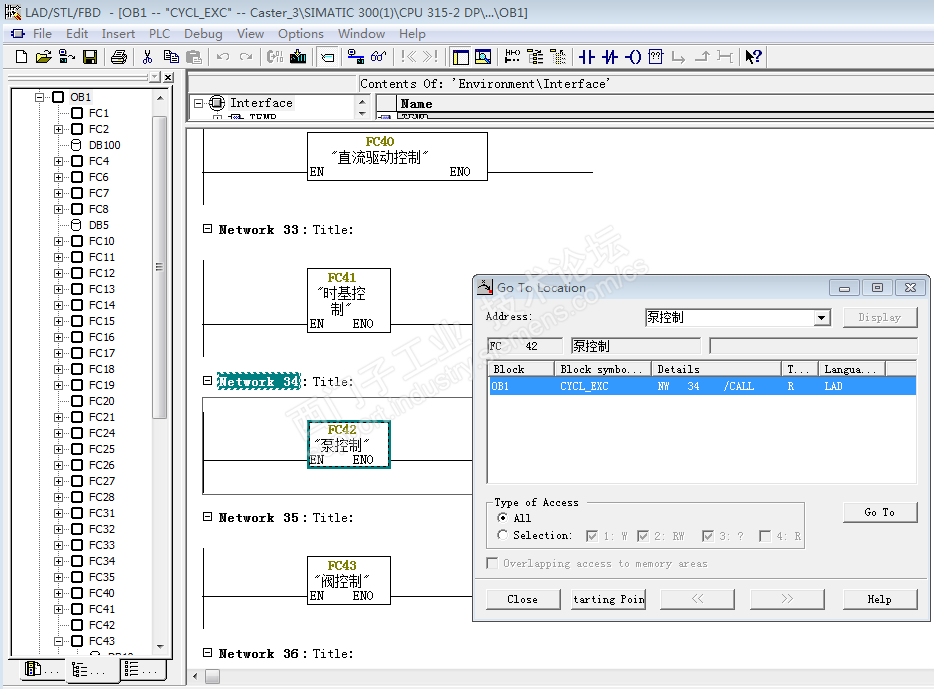Click the Save floppy disk icon

pos(90,57)
